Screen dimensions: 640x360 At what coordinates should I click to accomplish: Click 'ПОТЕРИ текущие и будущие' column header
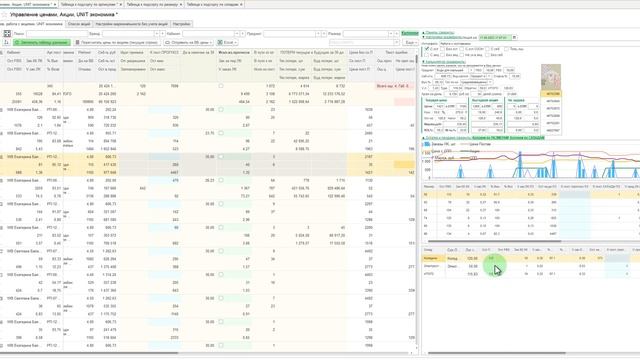(312, 53)
